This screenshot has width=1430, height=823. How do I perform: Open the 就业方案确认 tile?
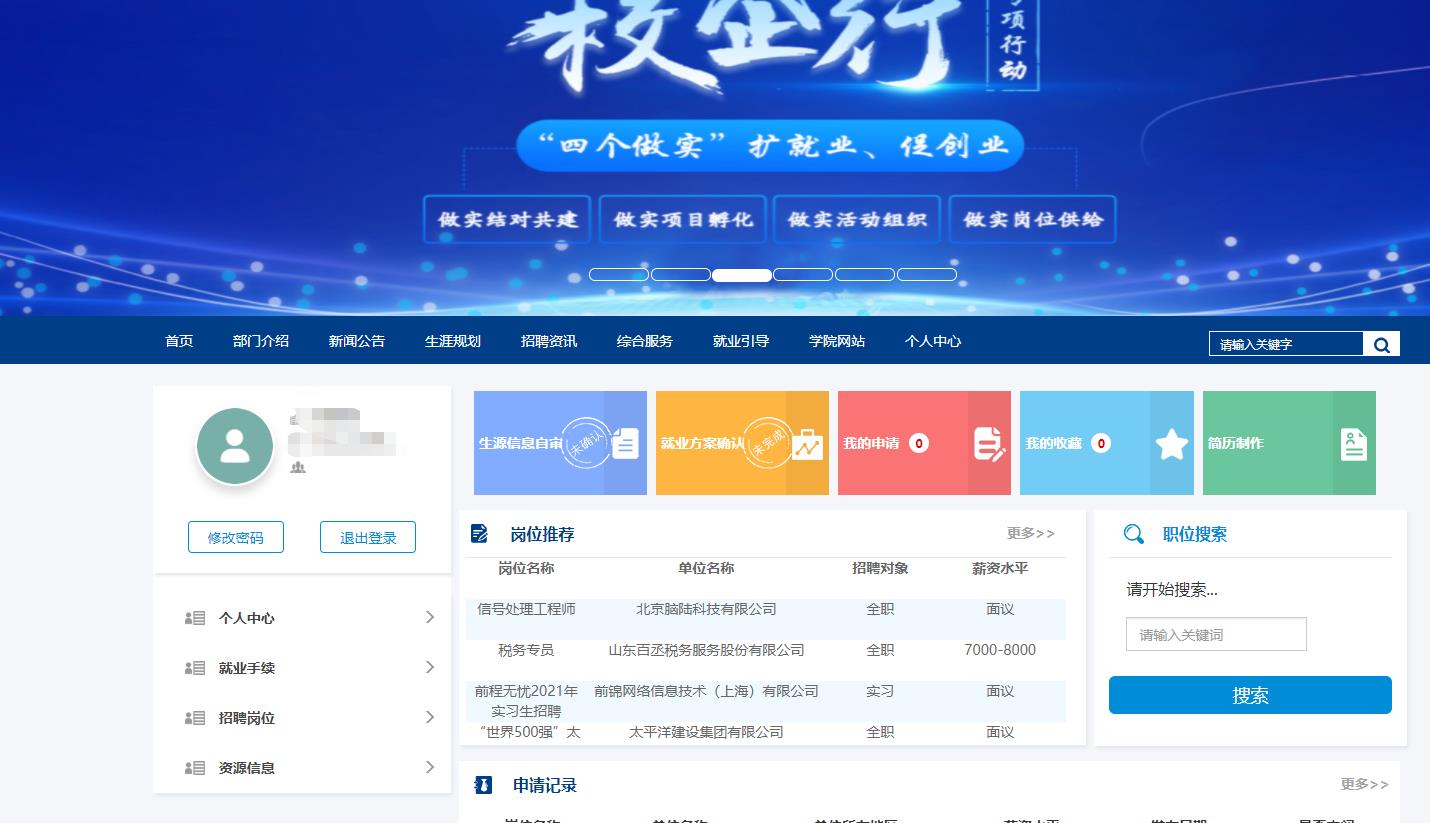tap(742, 443)
